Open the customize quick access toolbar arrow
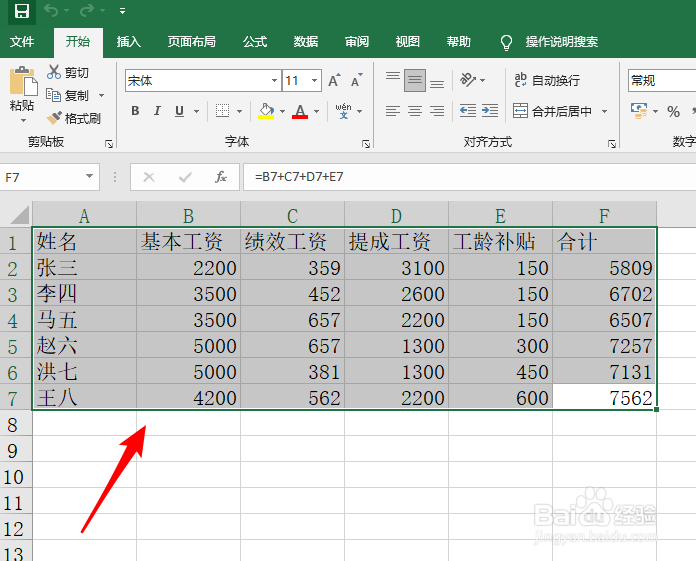696x561 pixels. click(x=122, y=11)
